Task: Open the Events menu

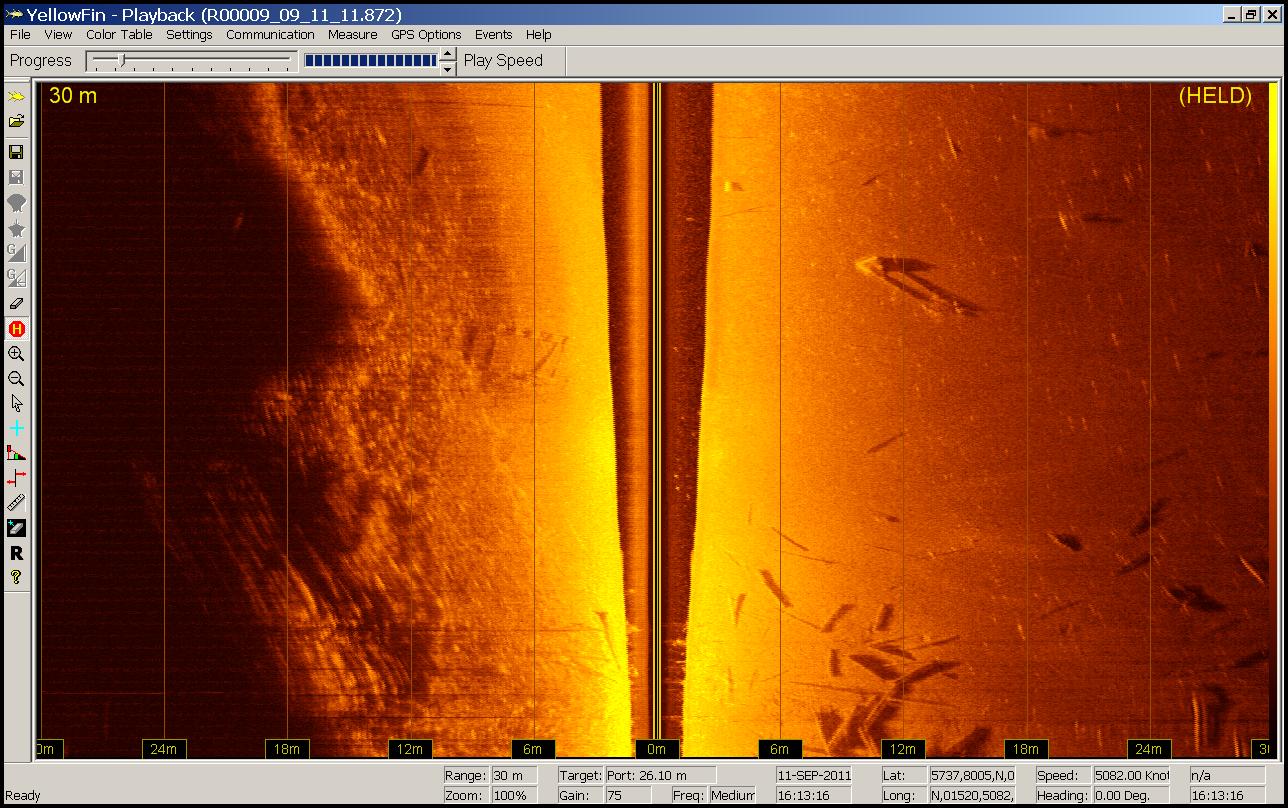Action: point(493,34)
